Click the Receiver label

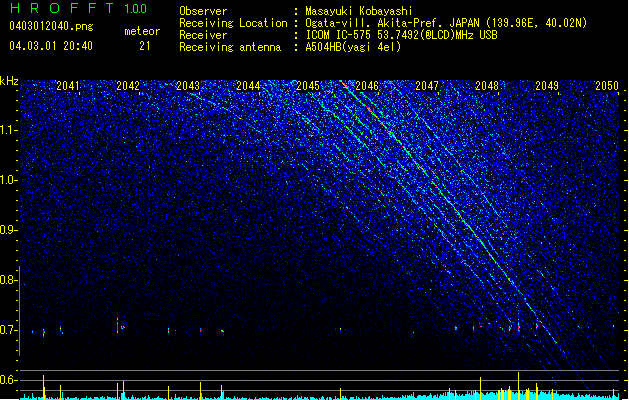coord(203,35)
